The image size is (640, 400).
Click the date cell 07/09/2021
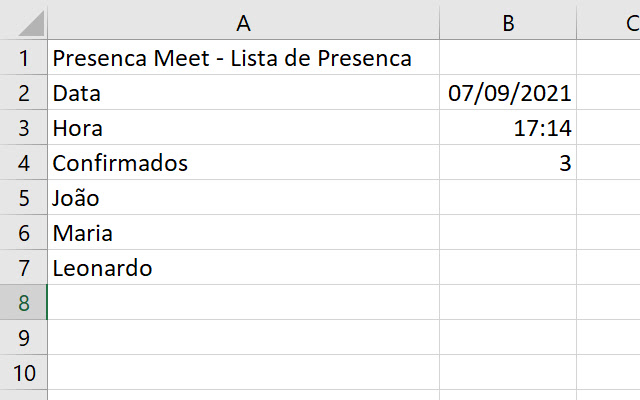pos(508,94)
